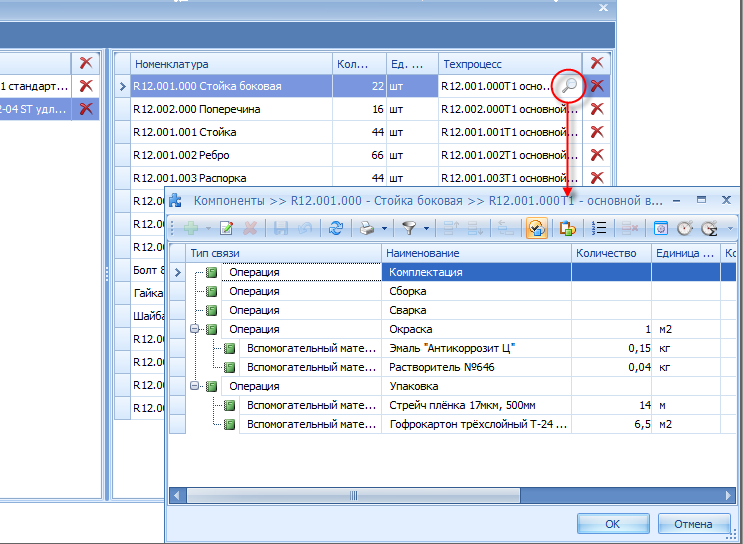The image size is (743, 544).
Task: Click the stopwatch icon without sigma
Action: point(684,228)
